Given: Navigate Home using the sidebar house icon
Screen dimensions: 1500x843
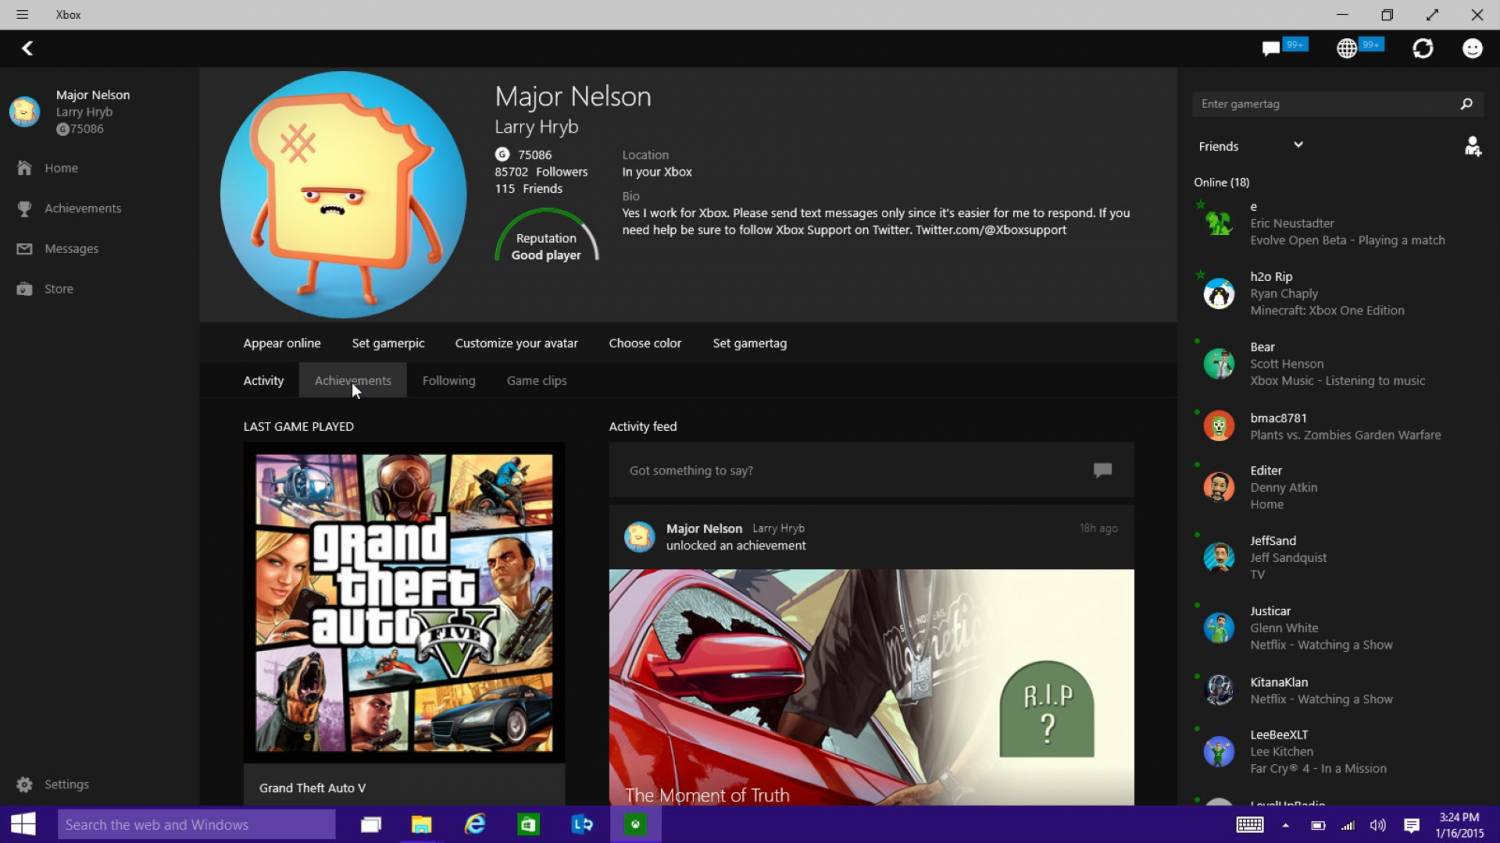Looking at the screenshot, I should point(22,167).
